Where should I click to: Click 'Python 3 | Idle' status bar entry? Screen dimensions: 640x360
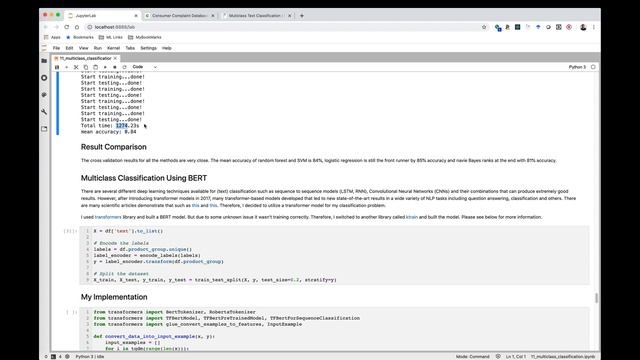click(x=90, y=357)
